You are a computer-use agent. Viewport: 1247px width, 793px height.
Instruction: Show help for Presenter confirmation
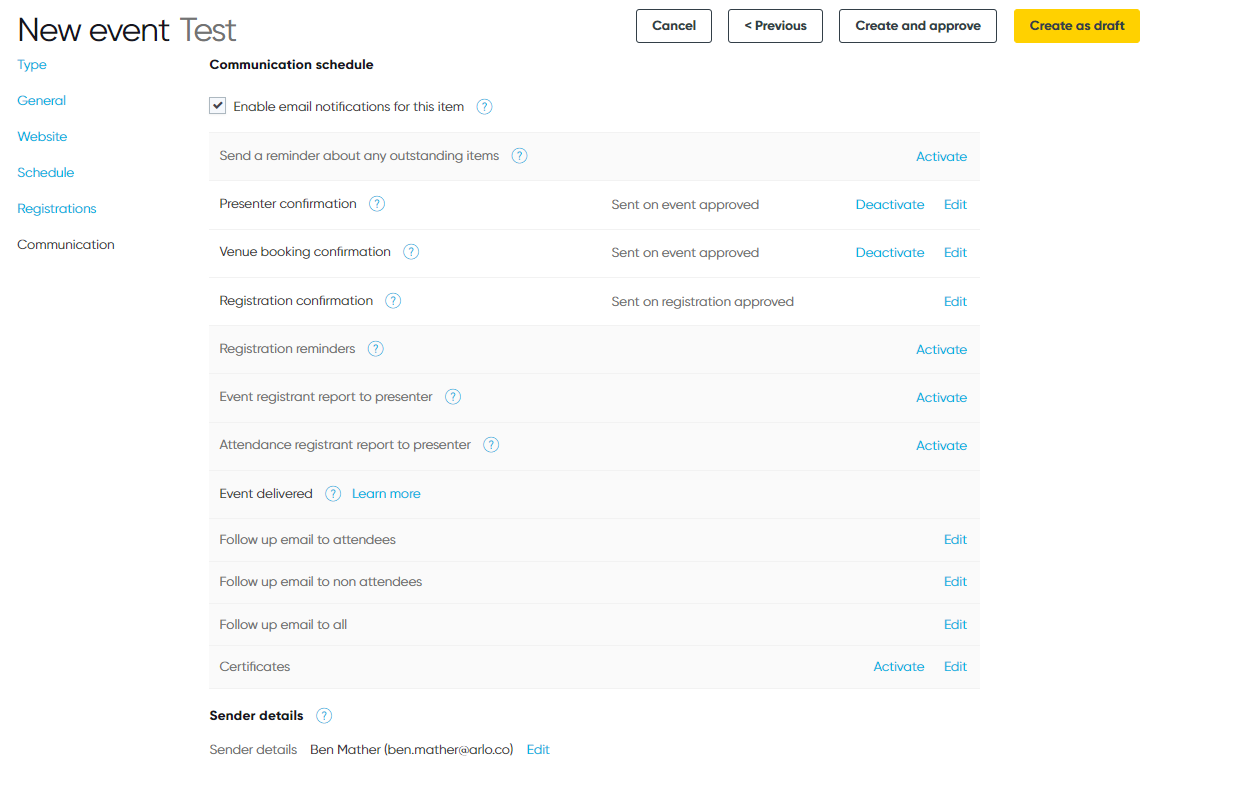coord(377,204)
